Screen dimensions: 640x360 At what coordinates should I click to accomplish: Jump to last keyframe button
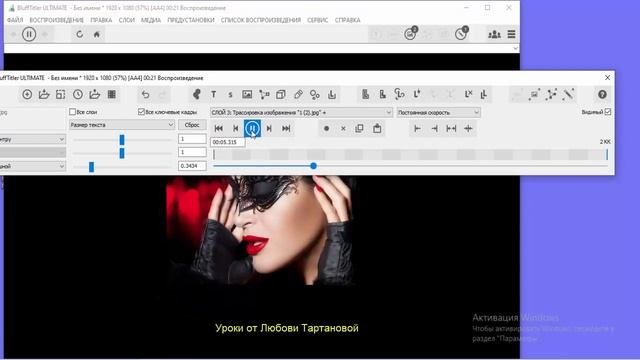(x=286, y=129)
